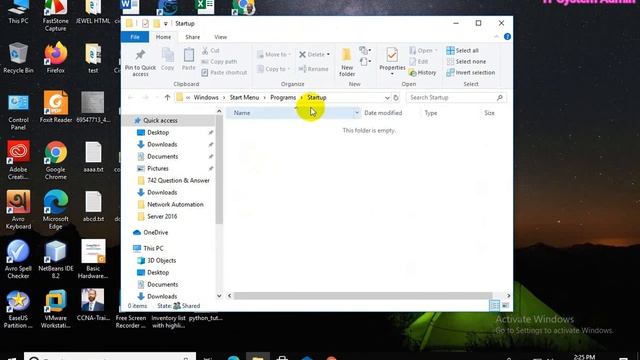Viewport: 640px width, 360px height.
Task: Click Select none in ribbon
Action: [466, 61]
